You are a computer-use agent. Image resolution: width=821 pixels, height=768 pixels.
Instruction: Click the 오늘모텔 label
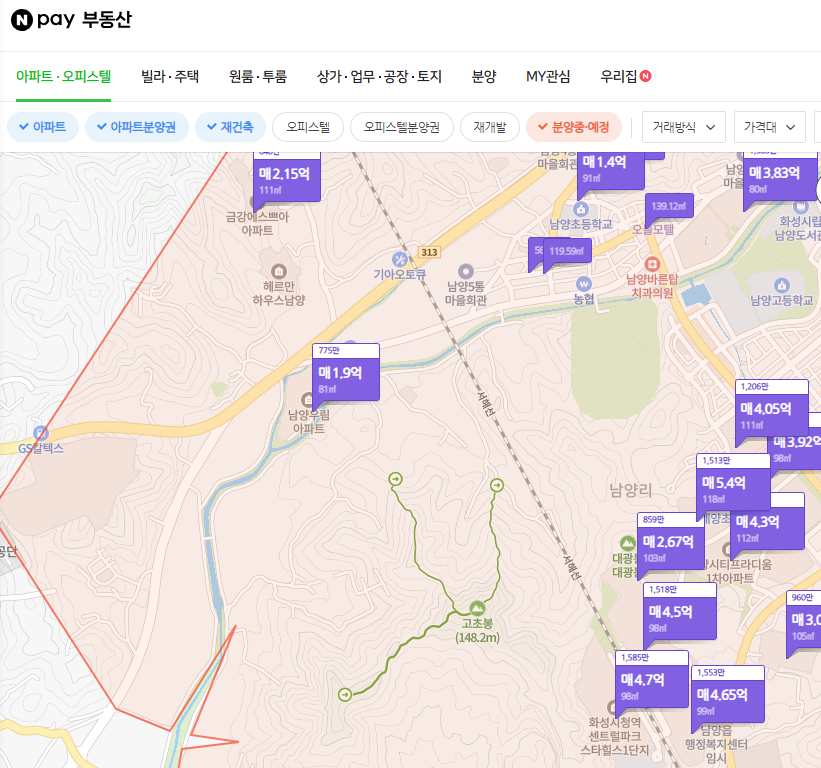653,229
